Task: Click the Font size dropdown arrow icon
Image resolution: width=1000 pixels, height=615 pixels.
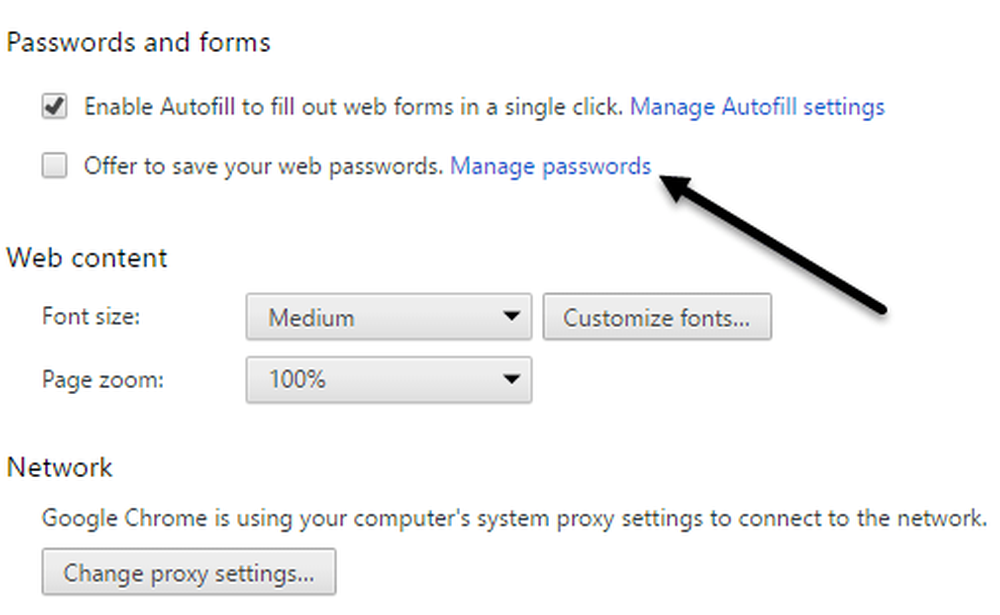Action: [511, 316]
